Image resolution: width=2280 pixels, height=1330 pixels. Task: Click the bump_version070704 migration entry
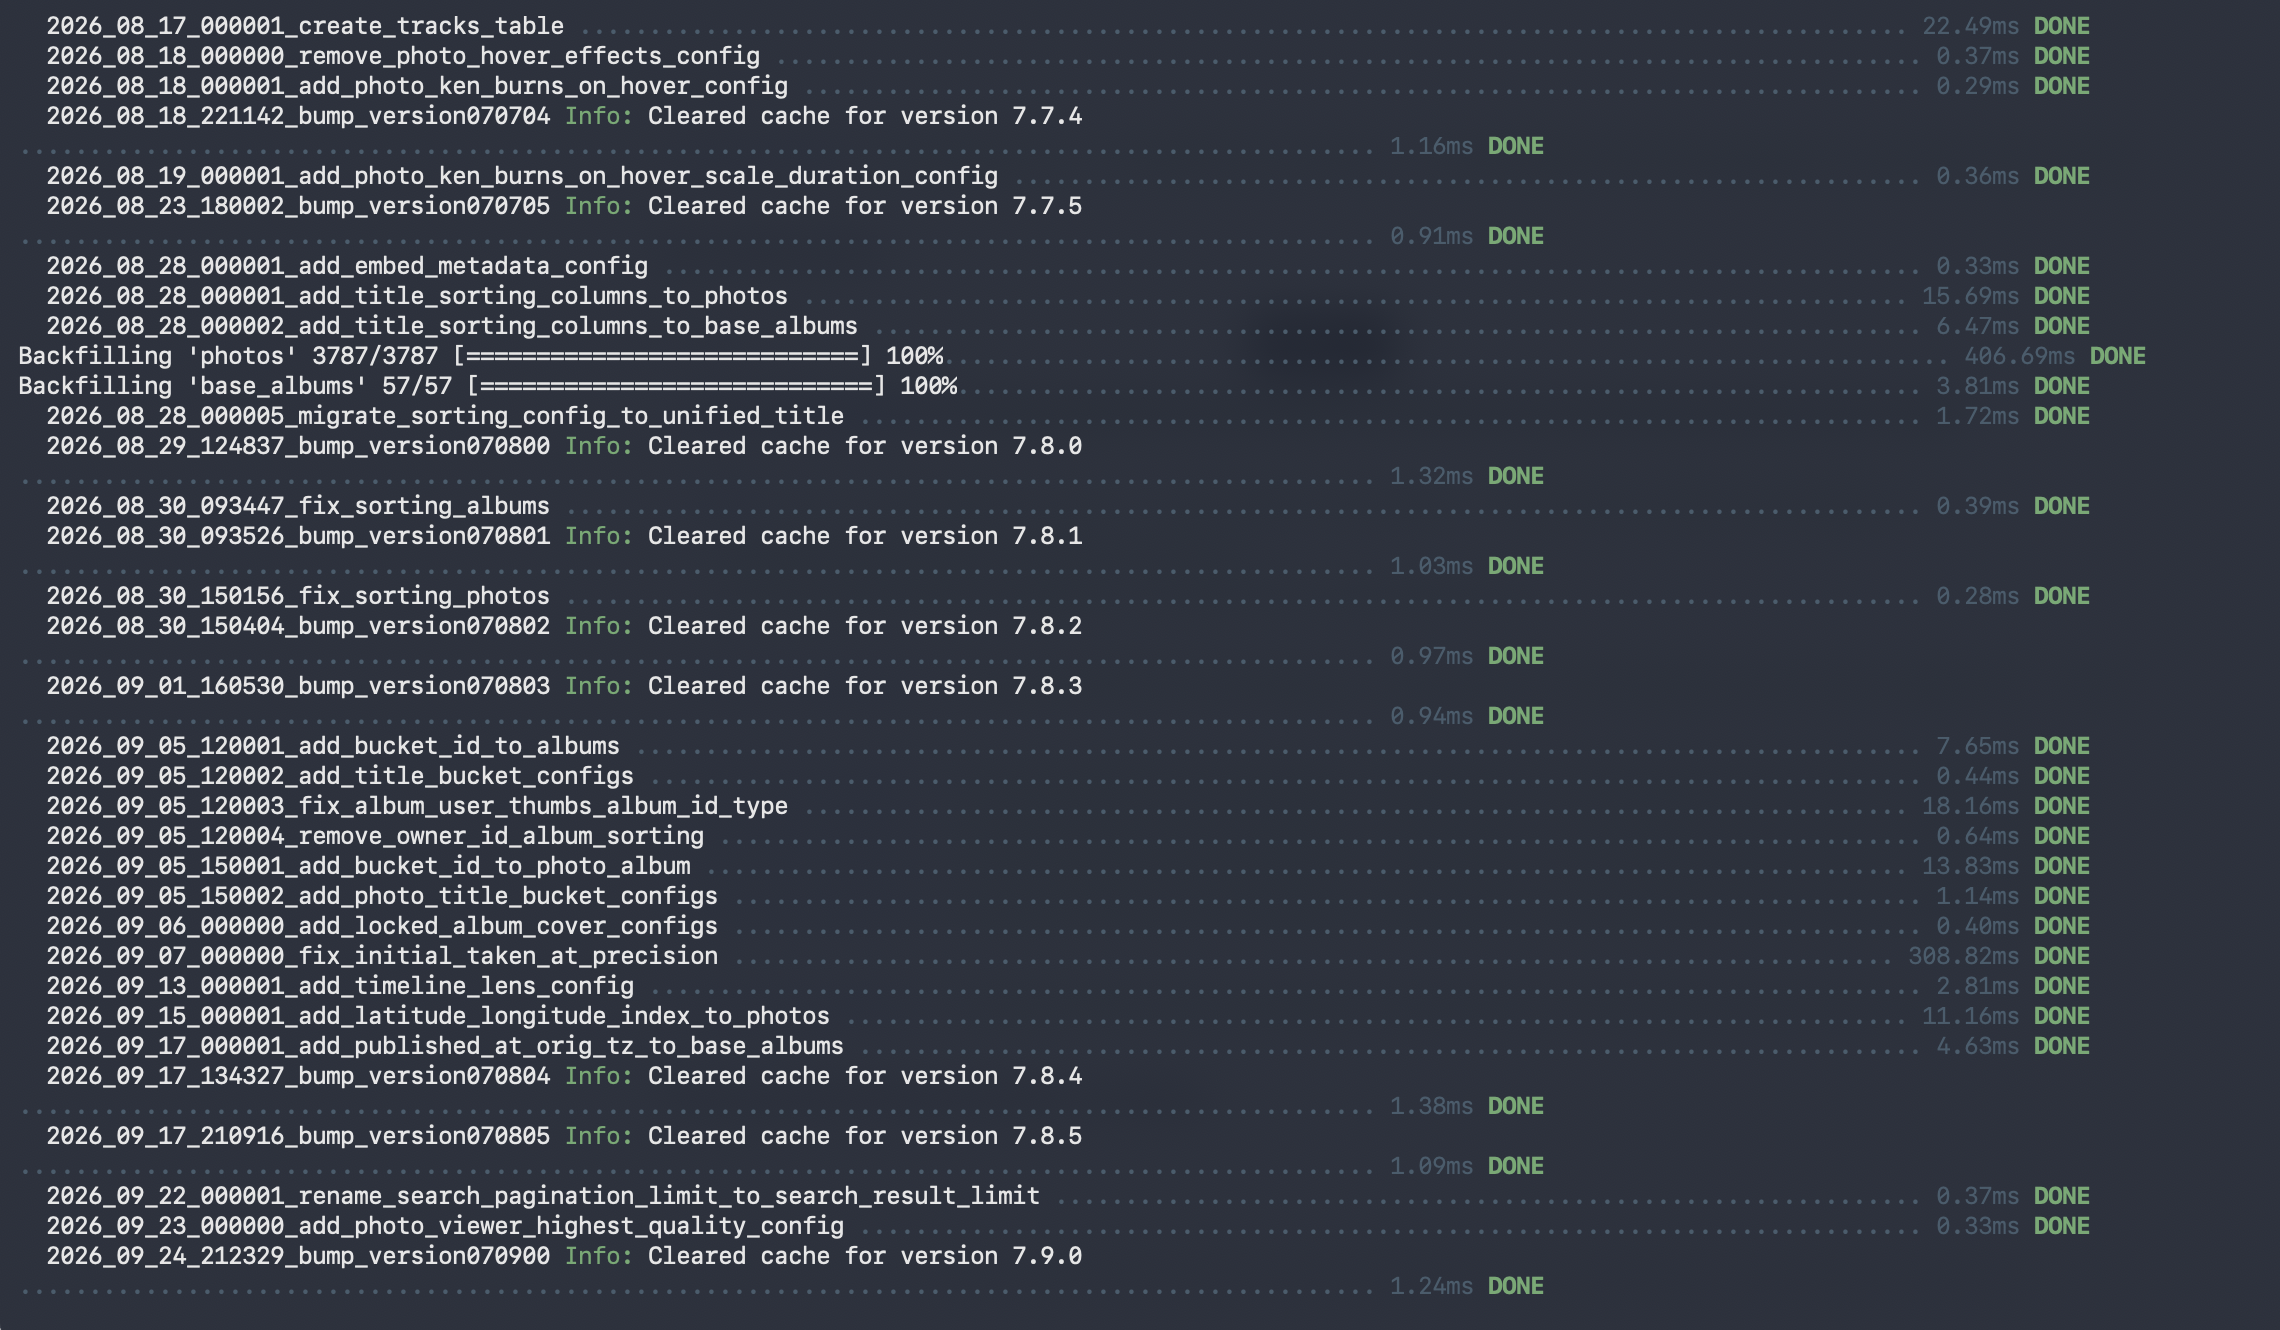pyautogui.click(x=298, y=116)
